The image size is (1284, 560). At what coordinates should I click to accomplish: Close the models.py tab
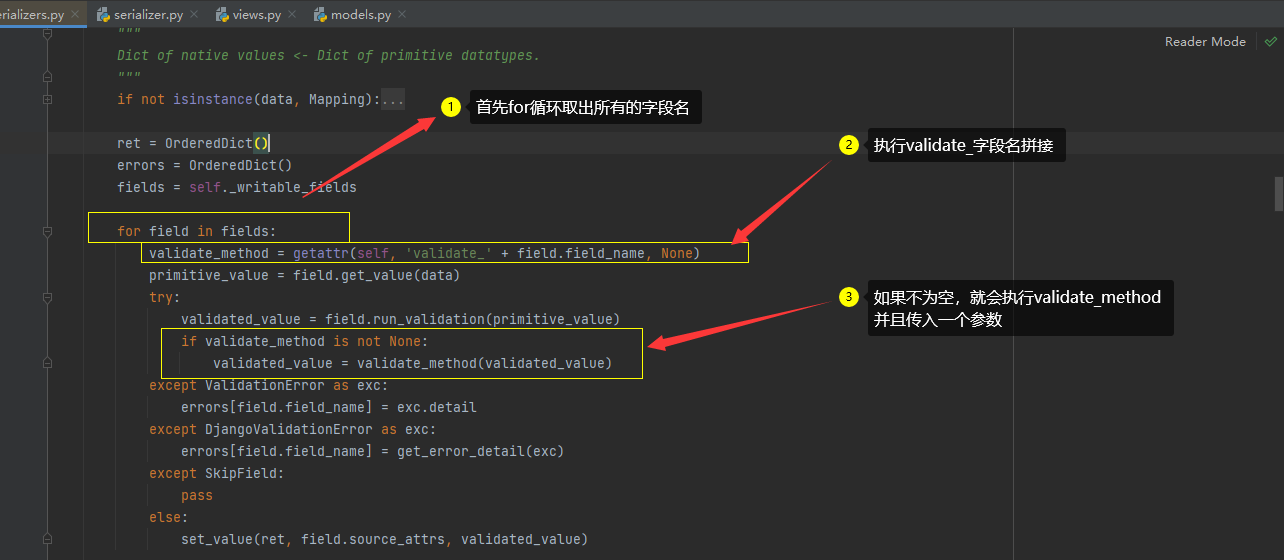tap(400, 15)
